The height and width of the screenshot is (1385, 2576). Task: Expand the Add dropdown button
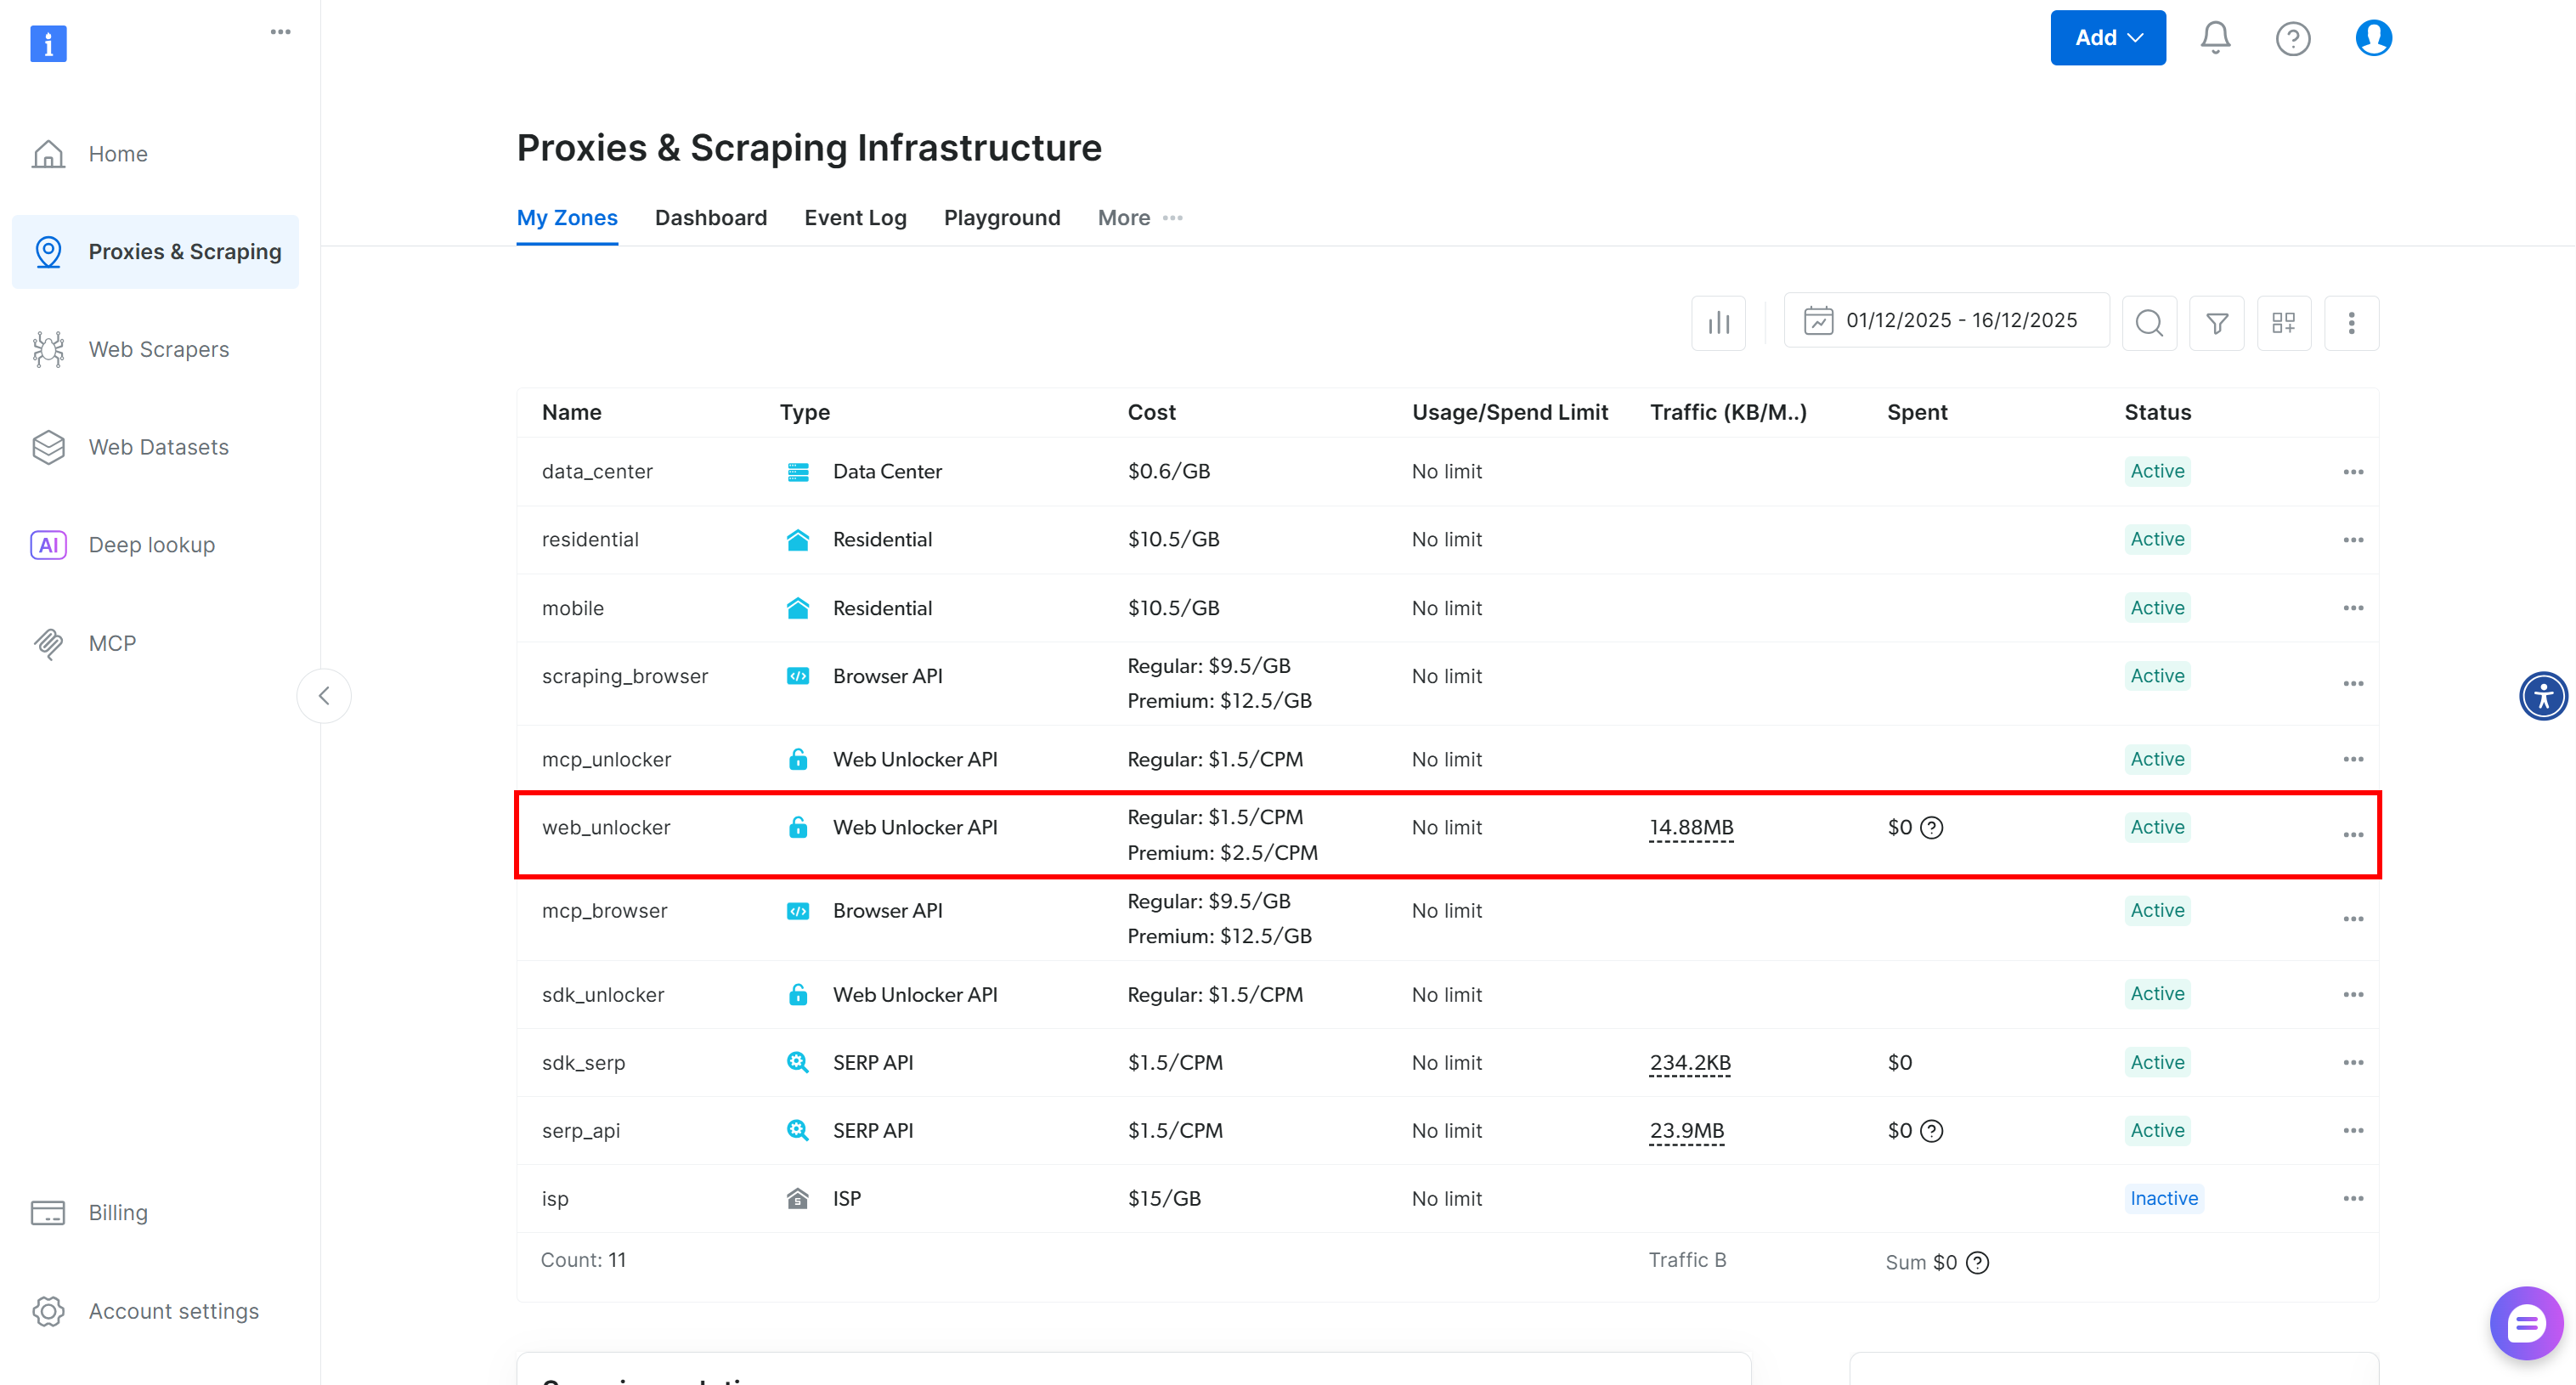tap(2108, 38)
